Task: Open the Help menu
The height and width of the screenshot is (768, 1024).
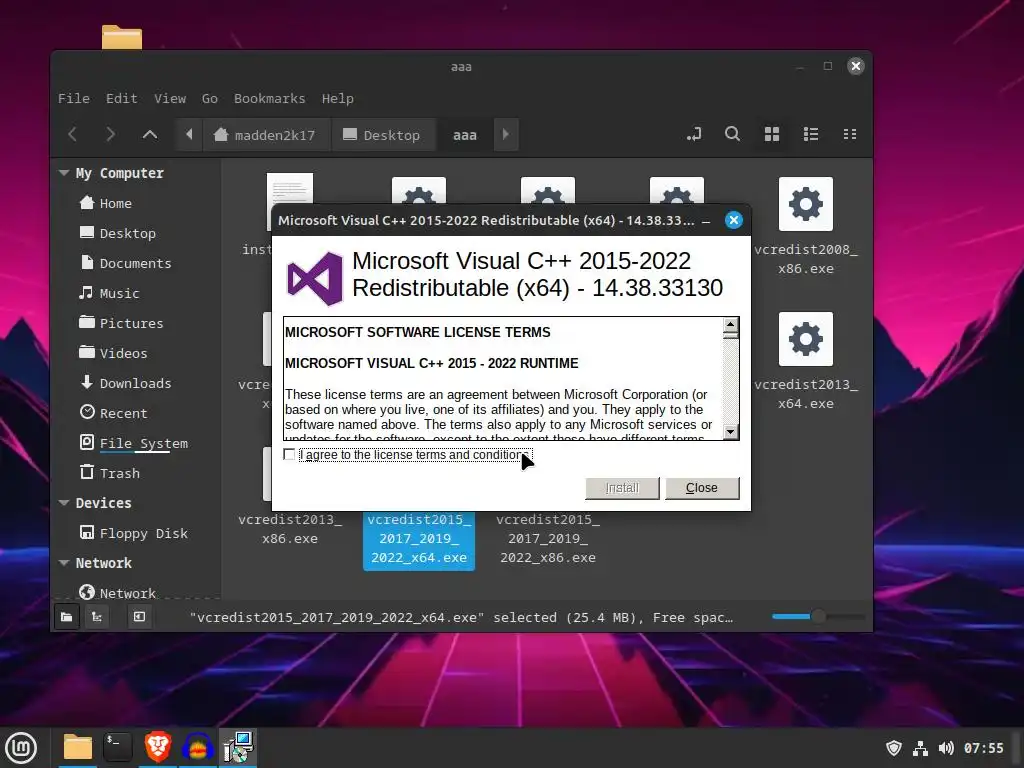Action: 338,99
